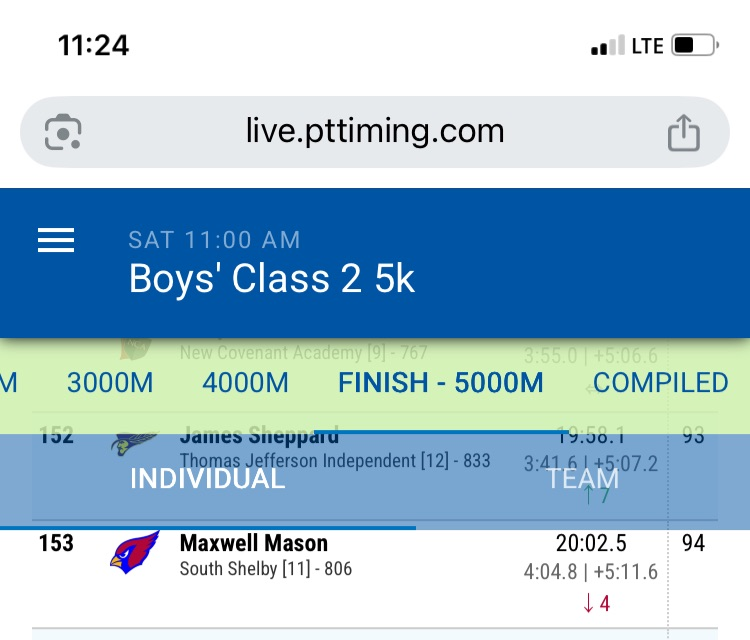
Task: Click Maxwell Mason's 20:02.5 finish time
Action: click(591, 544)
